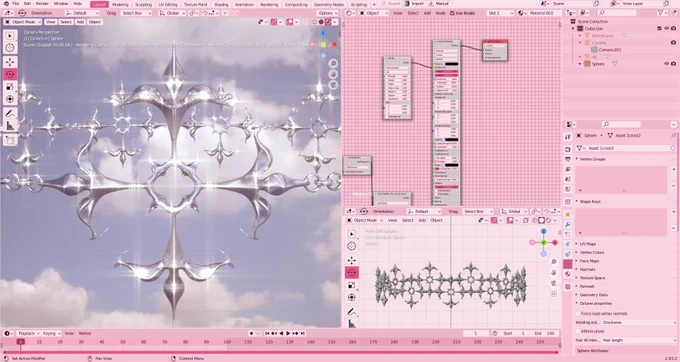
Task: Toggle the Camera row's render camera icon
Action: (x=673, y=42)
